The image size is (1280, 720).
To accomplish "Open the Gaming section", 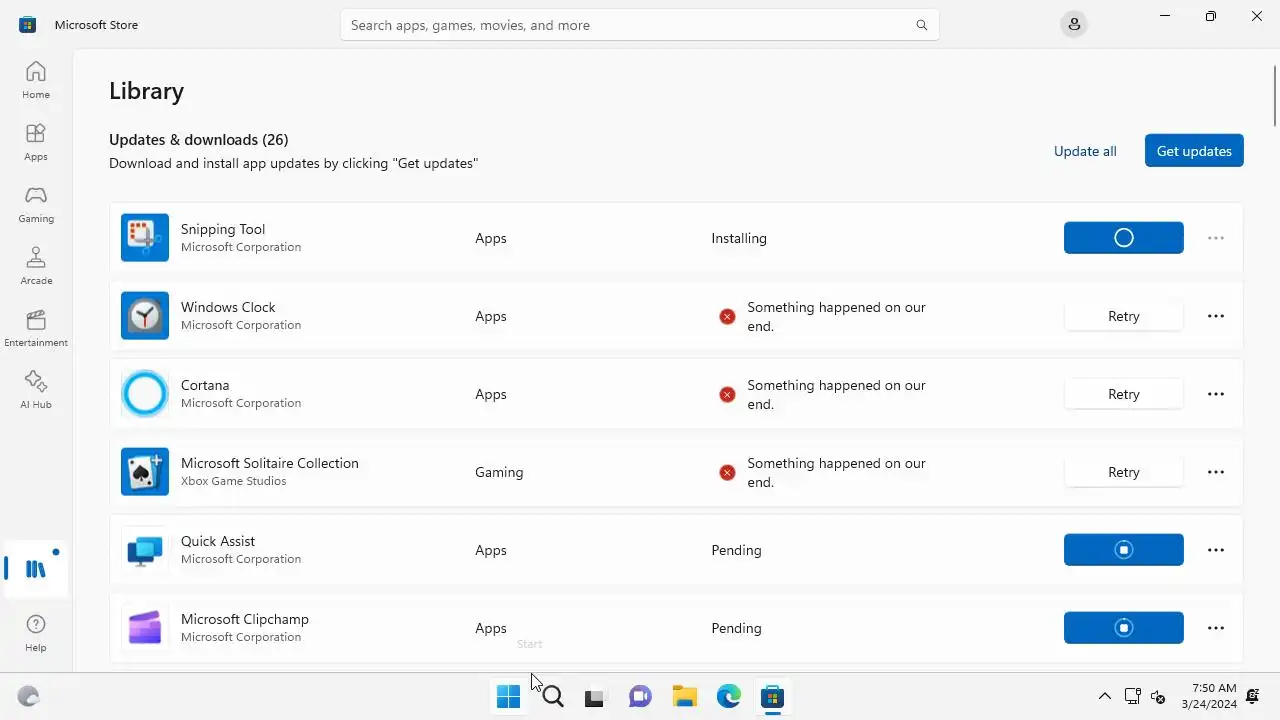I will tap(36, 204).
